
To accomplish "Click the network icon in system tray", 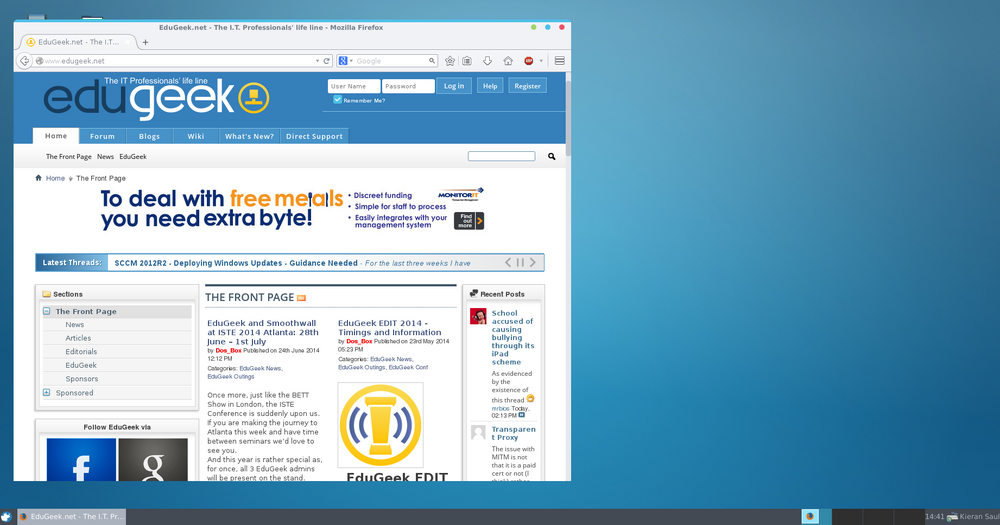I will point(952,517).
